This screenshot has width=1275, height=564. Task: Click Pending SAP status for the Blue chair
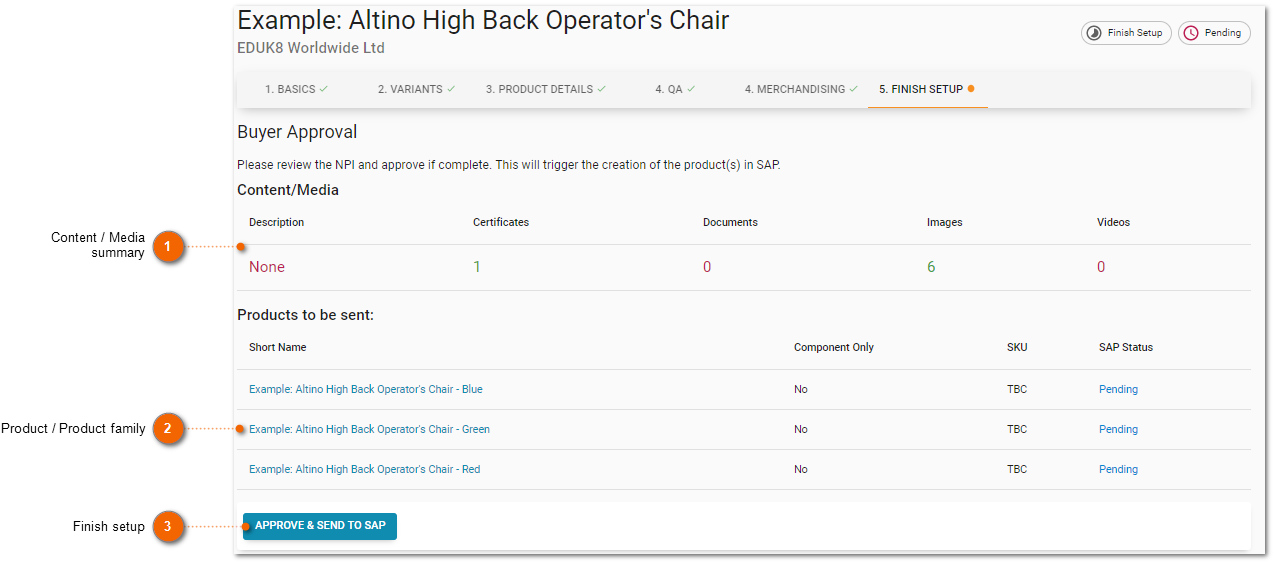pos(1118,389)
